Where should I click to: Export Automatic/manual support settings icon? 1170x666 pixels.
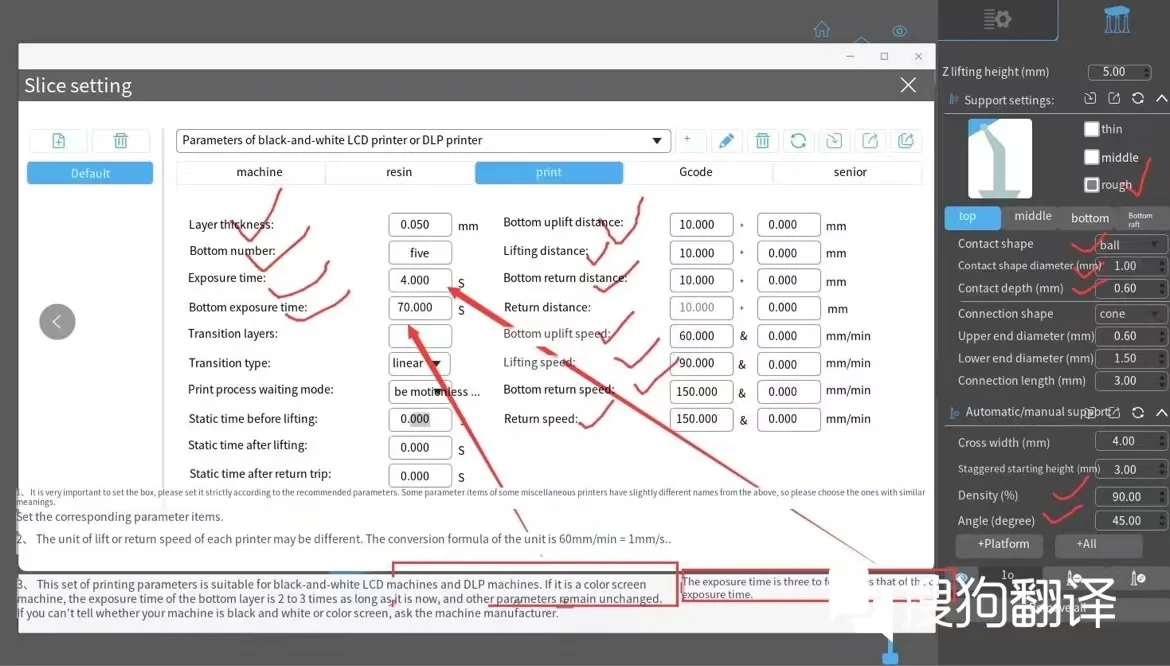[x=1115, y=412]
